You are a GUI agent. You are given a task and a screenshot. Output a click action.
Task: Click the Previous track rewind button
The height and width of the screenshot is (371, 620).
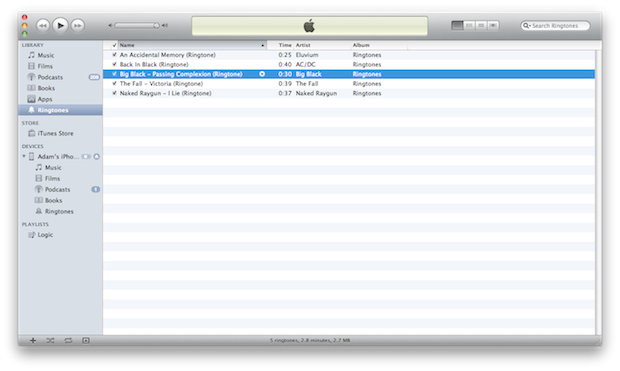43,26
